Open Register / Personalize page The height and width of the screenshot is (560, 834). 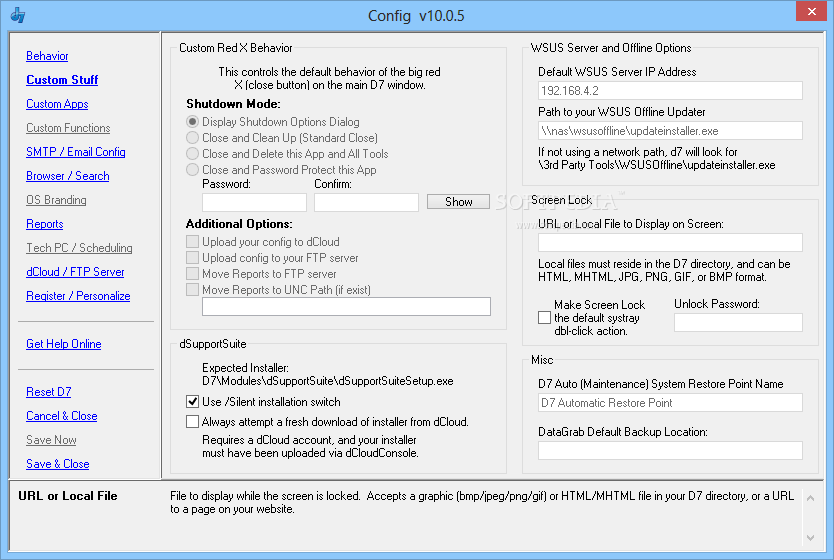(x=78, y=296)
